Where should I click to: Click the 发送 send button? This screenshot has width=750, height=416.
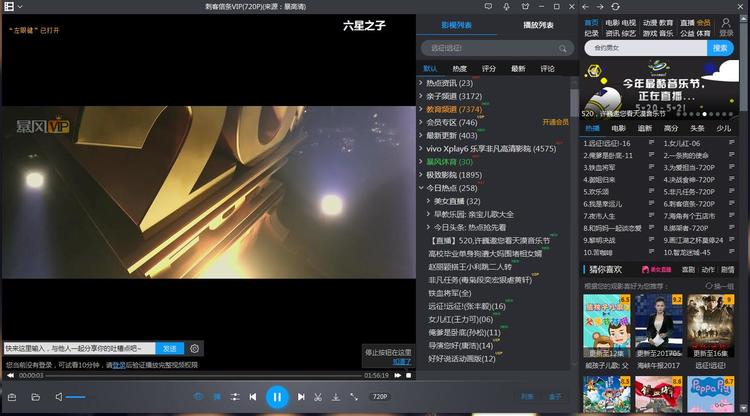[x=169, y=348]
